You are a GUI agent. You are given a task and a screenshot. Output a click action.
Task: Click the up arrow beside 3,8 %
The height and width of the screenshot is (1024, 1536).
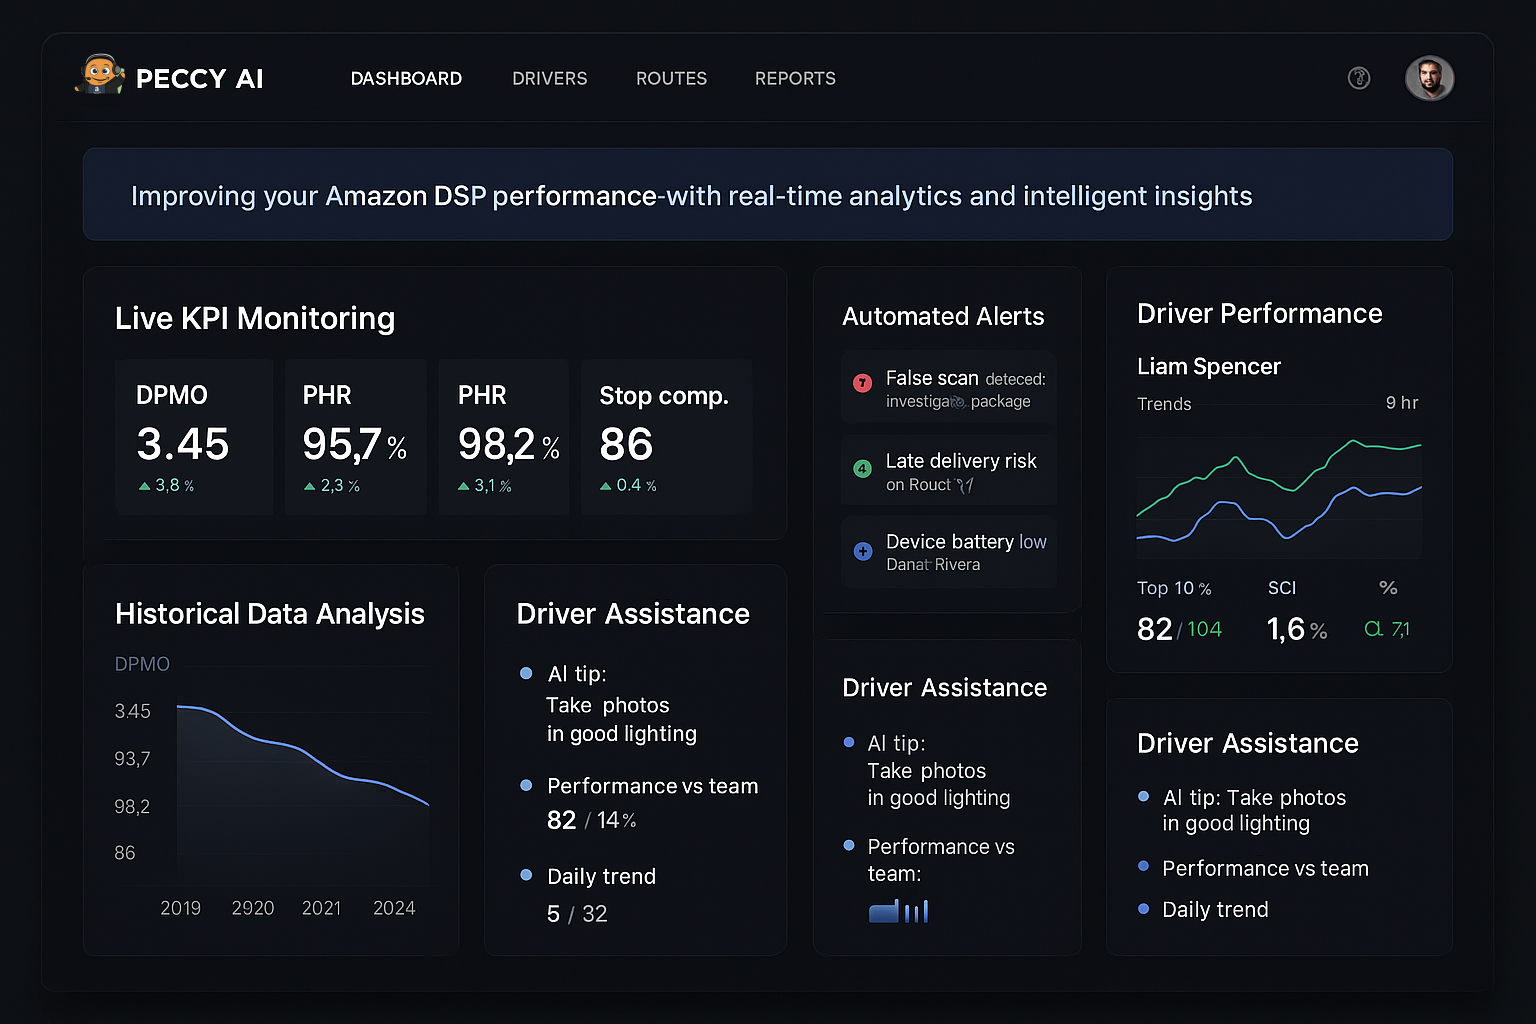[x=145, y=486]
